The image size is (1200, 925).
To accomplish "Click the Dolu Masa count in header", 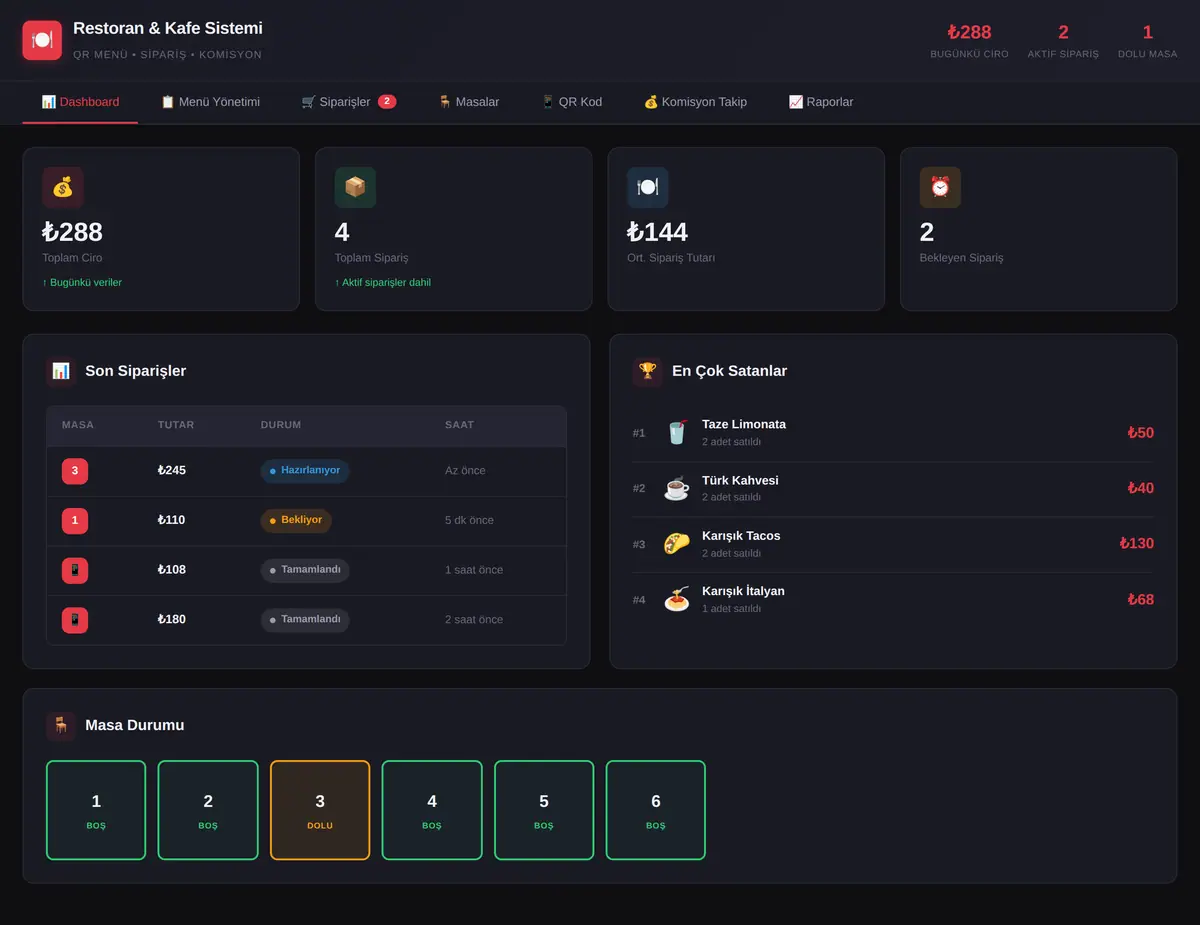I will click(1147, 32).
